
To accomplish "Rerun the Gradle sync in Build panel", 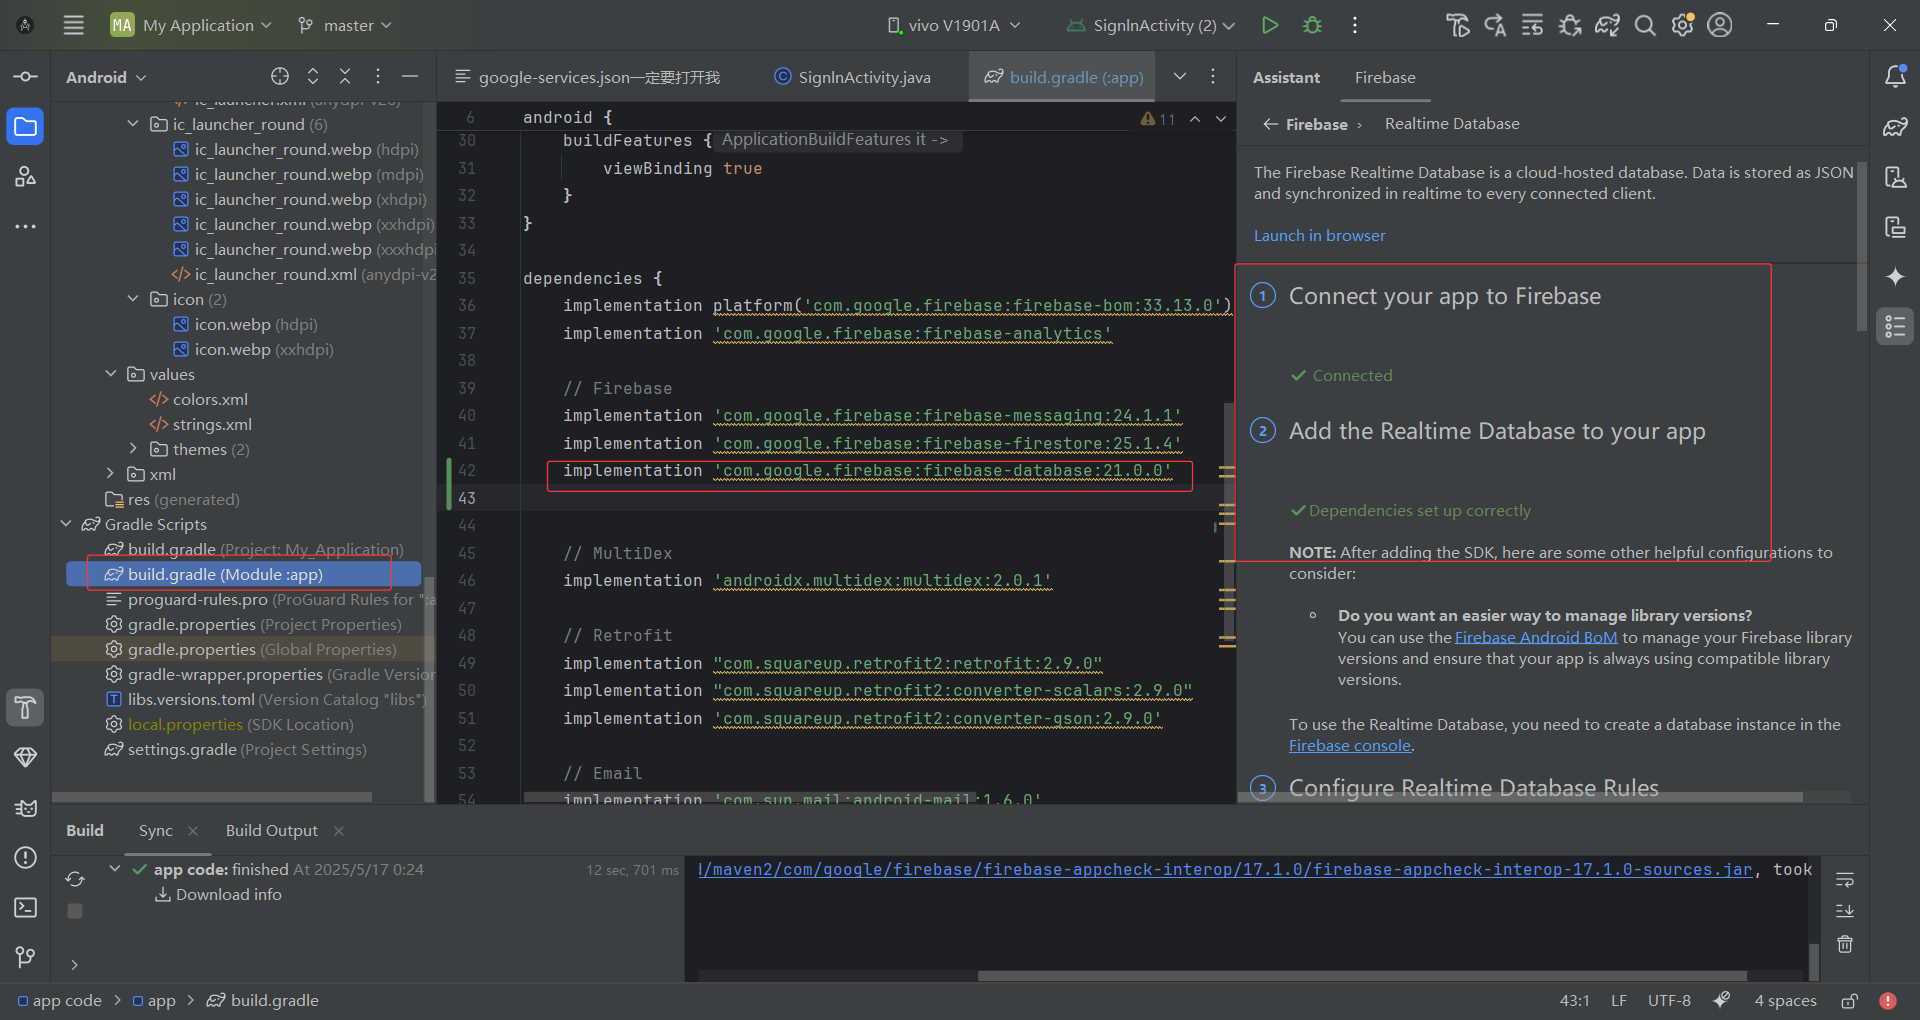I will (x=75, y=879).
